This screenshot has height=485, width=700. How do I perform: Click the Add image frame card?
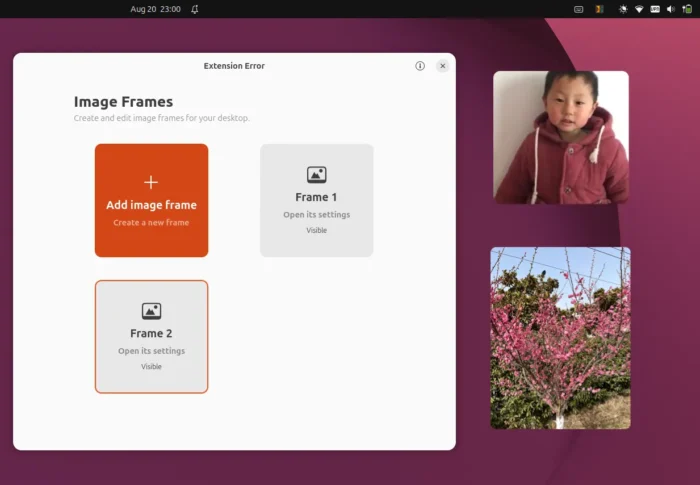point(151,200)
